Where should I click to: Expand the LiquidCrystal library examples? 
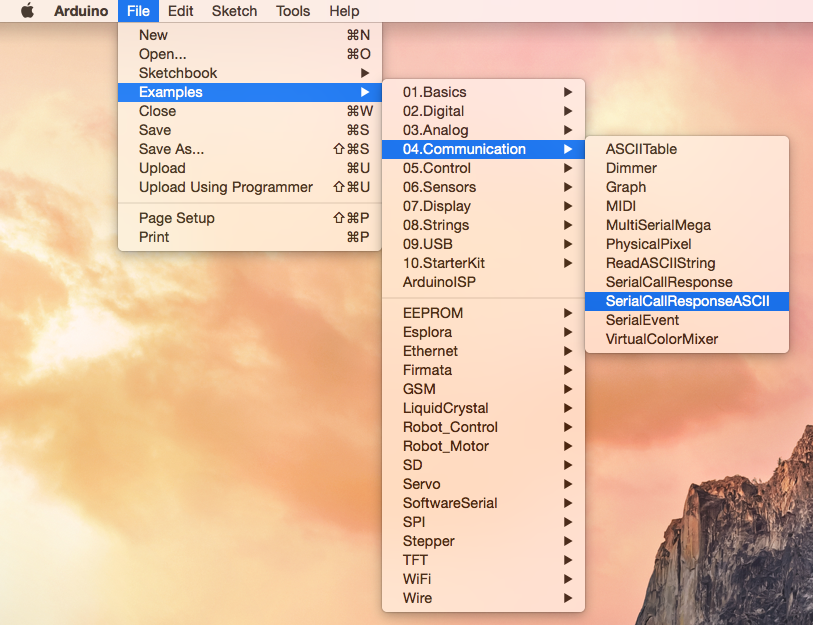(x=483, y=408)
